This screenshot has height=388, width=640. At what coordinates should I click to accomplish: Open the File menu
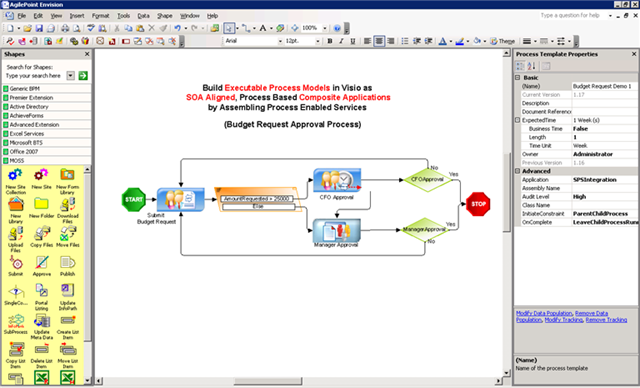22,16
